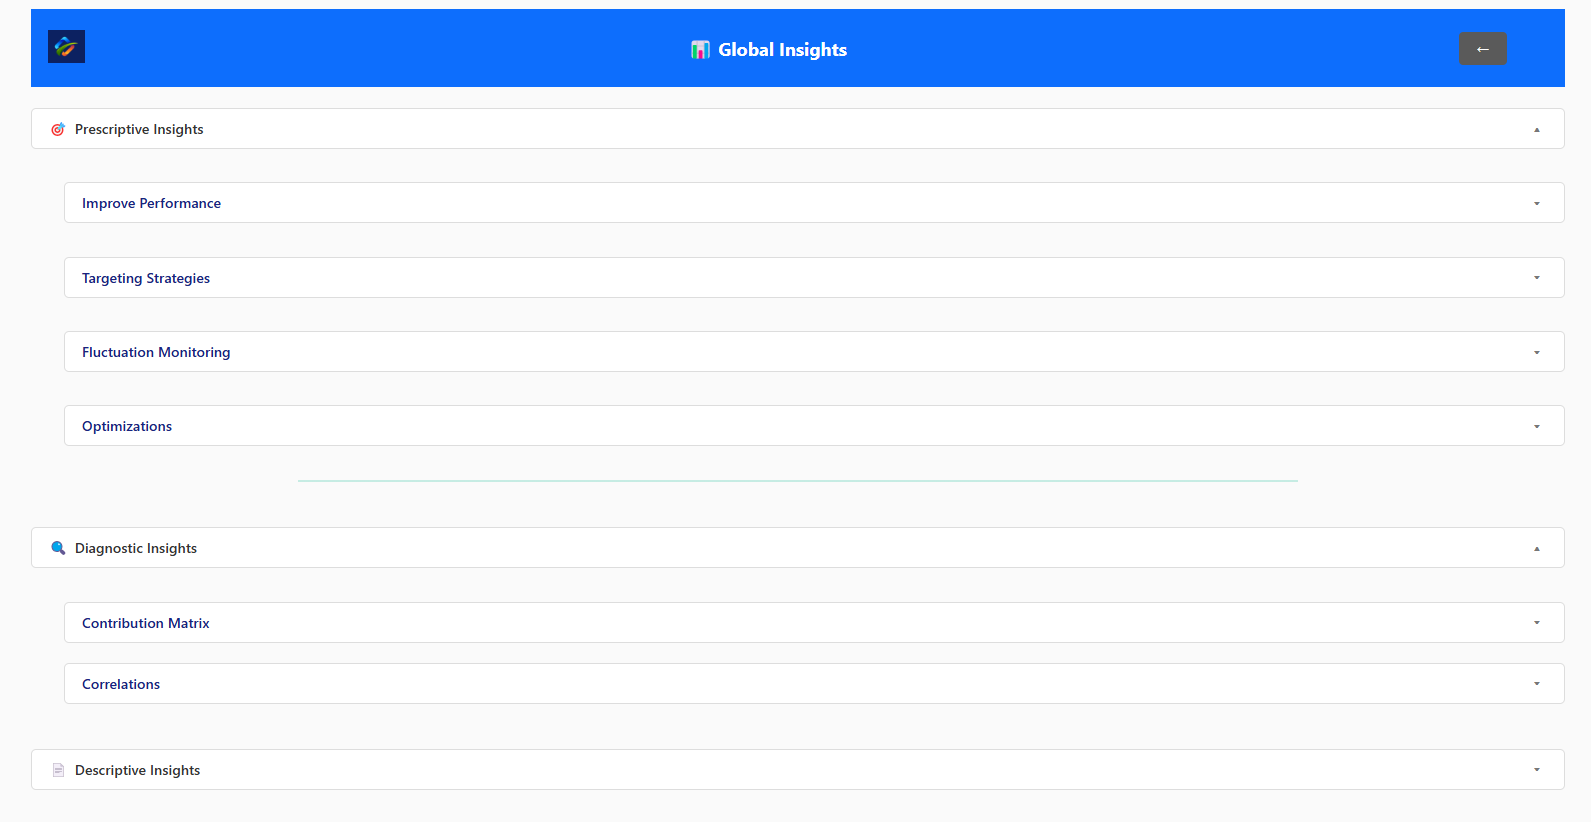This screenshot has height=822, width=1591.
Task: Click the document icon beside Descriptive Insights
Action: point(58,770)
